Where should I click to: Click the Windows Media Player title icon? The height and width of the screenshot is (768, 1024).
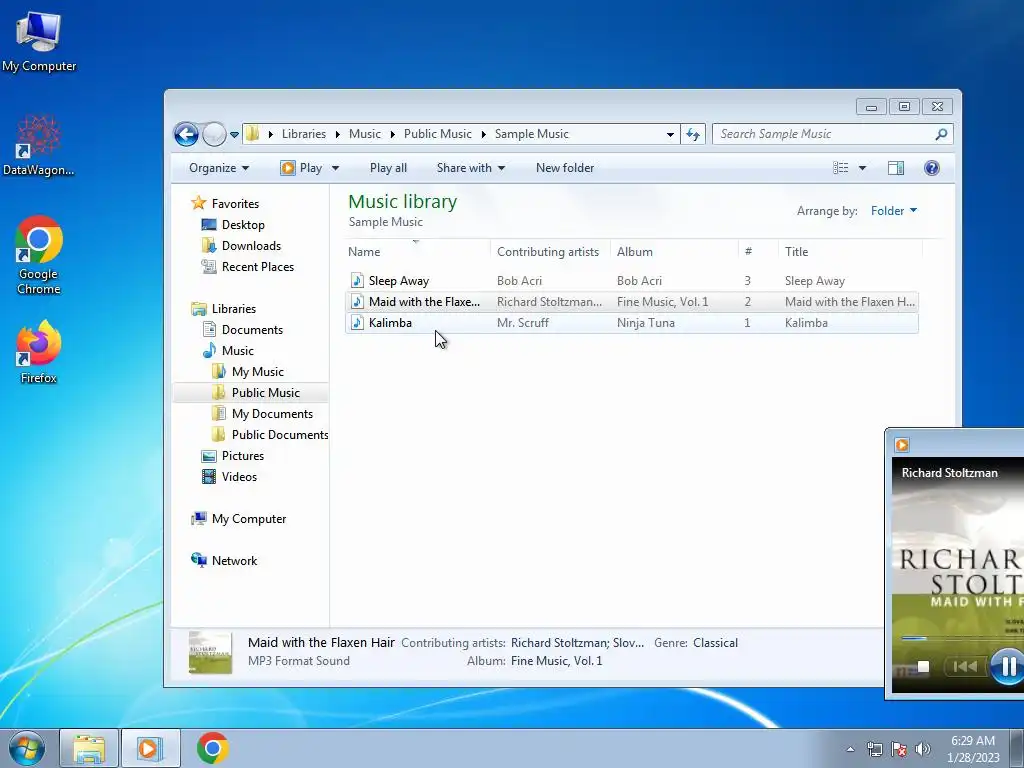(x=902, y=445)
